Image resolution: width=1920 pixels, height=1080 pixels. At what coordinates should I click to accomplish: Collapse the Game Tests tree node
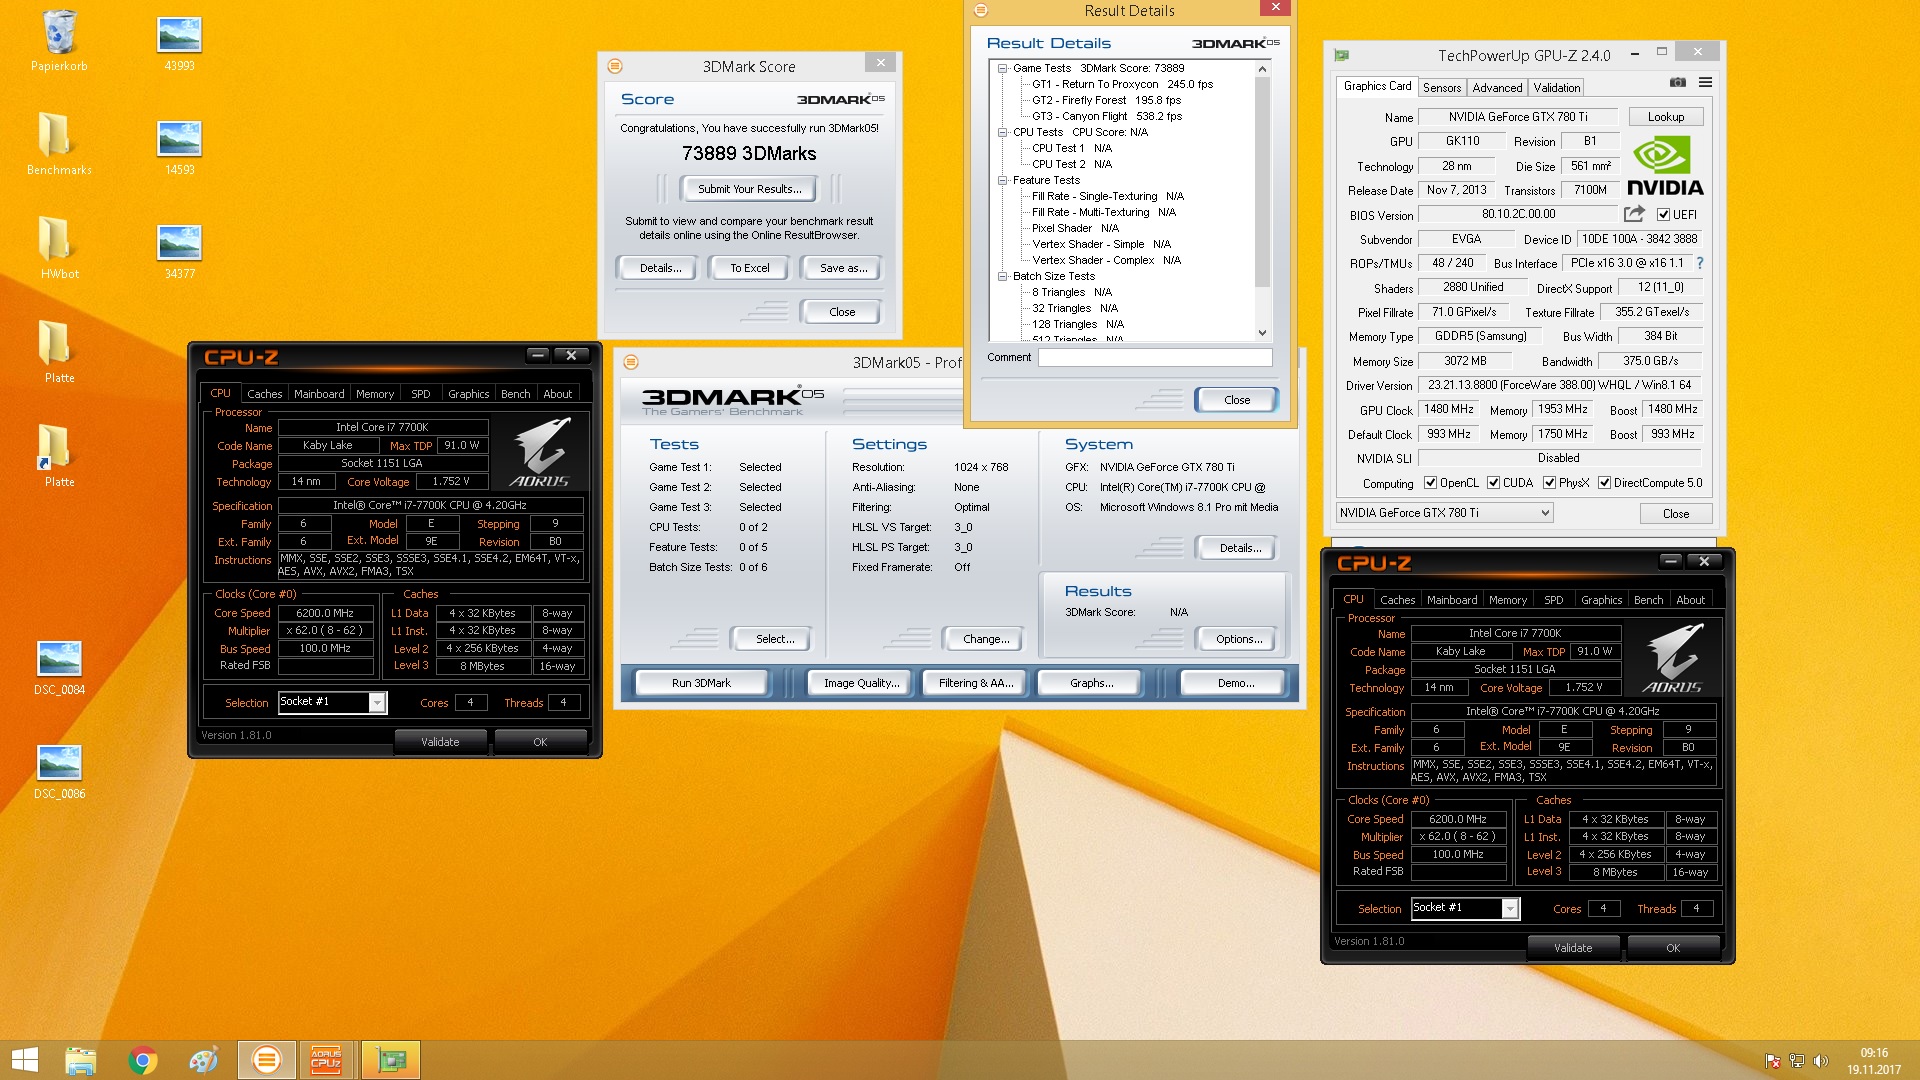click(x=1002, y=68)
